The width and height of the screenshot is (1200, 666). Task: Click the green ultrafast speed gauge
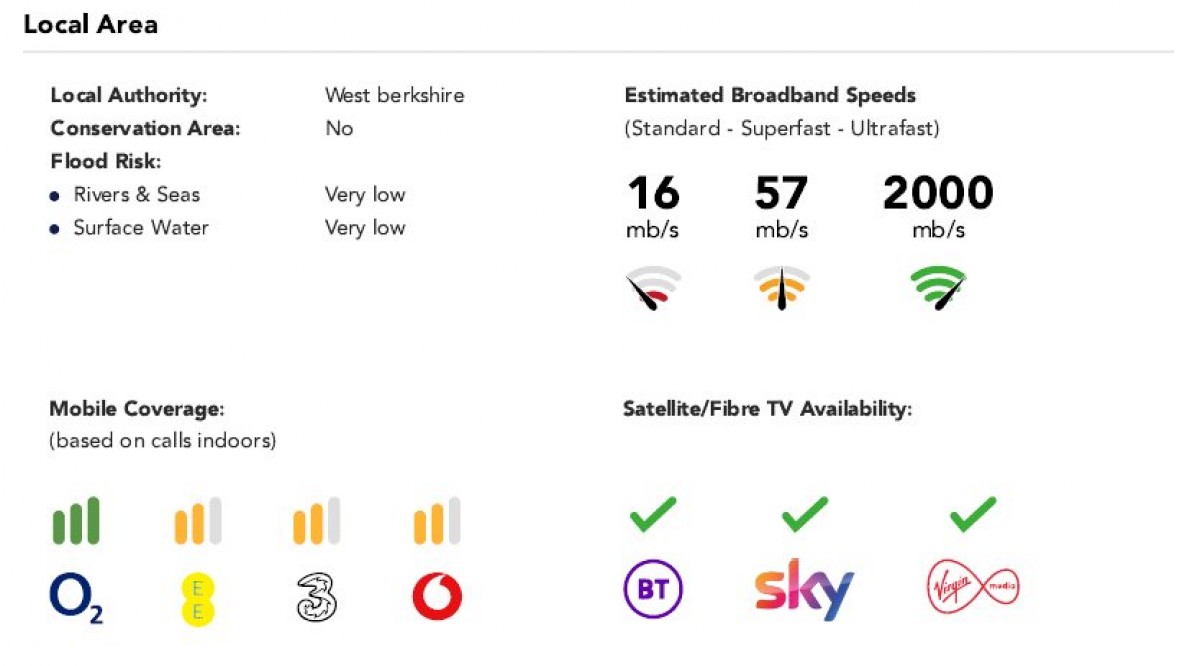(x=938, y=288)
